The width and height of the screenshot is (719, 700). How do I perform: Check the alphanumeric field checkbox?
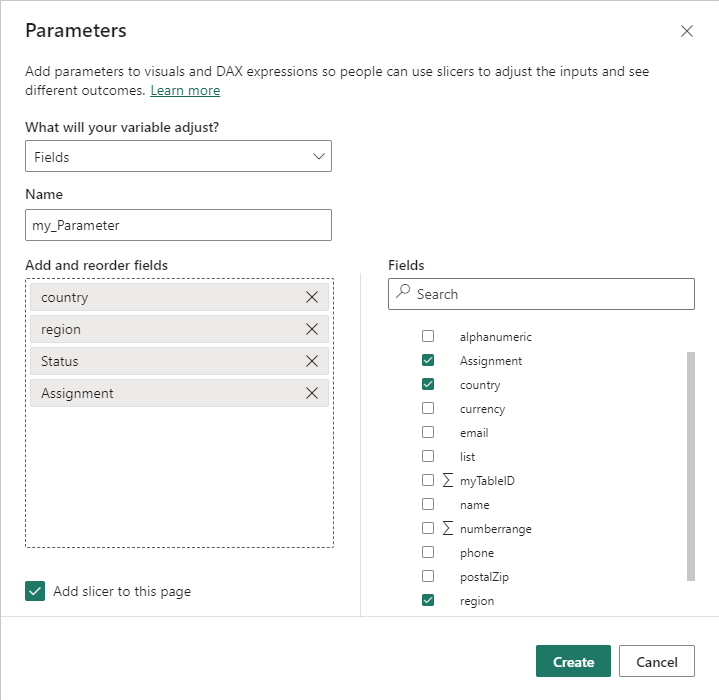coord(428,337)
